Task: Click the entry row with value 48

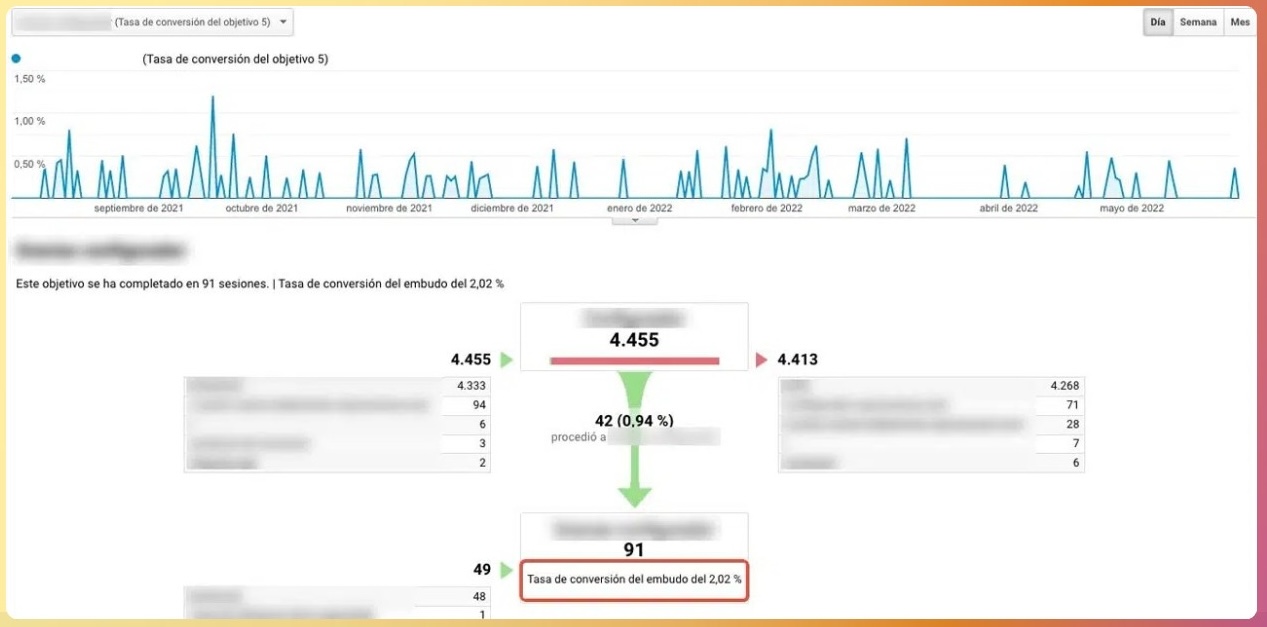Action: [x=336, y=596]
